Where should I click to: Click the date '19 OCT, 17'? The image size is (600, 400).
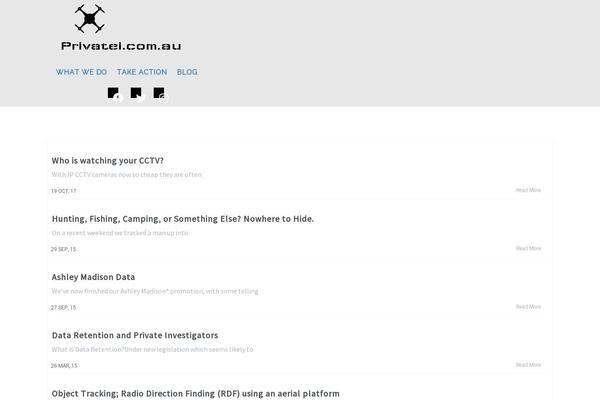64,191
